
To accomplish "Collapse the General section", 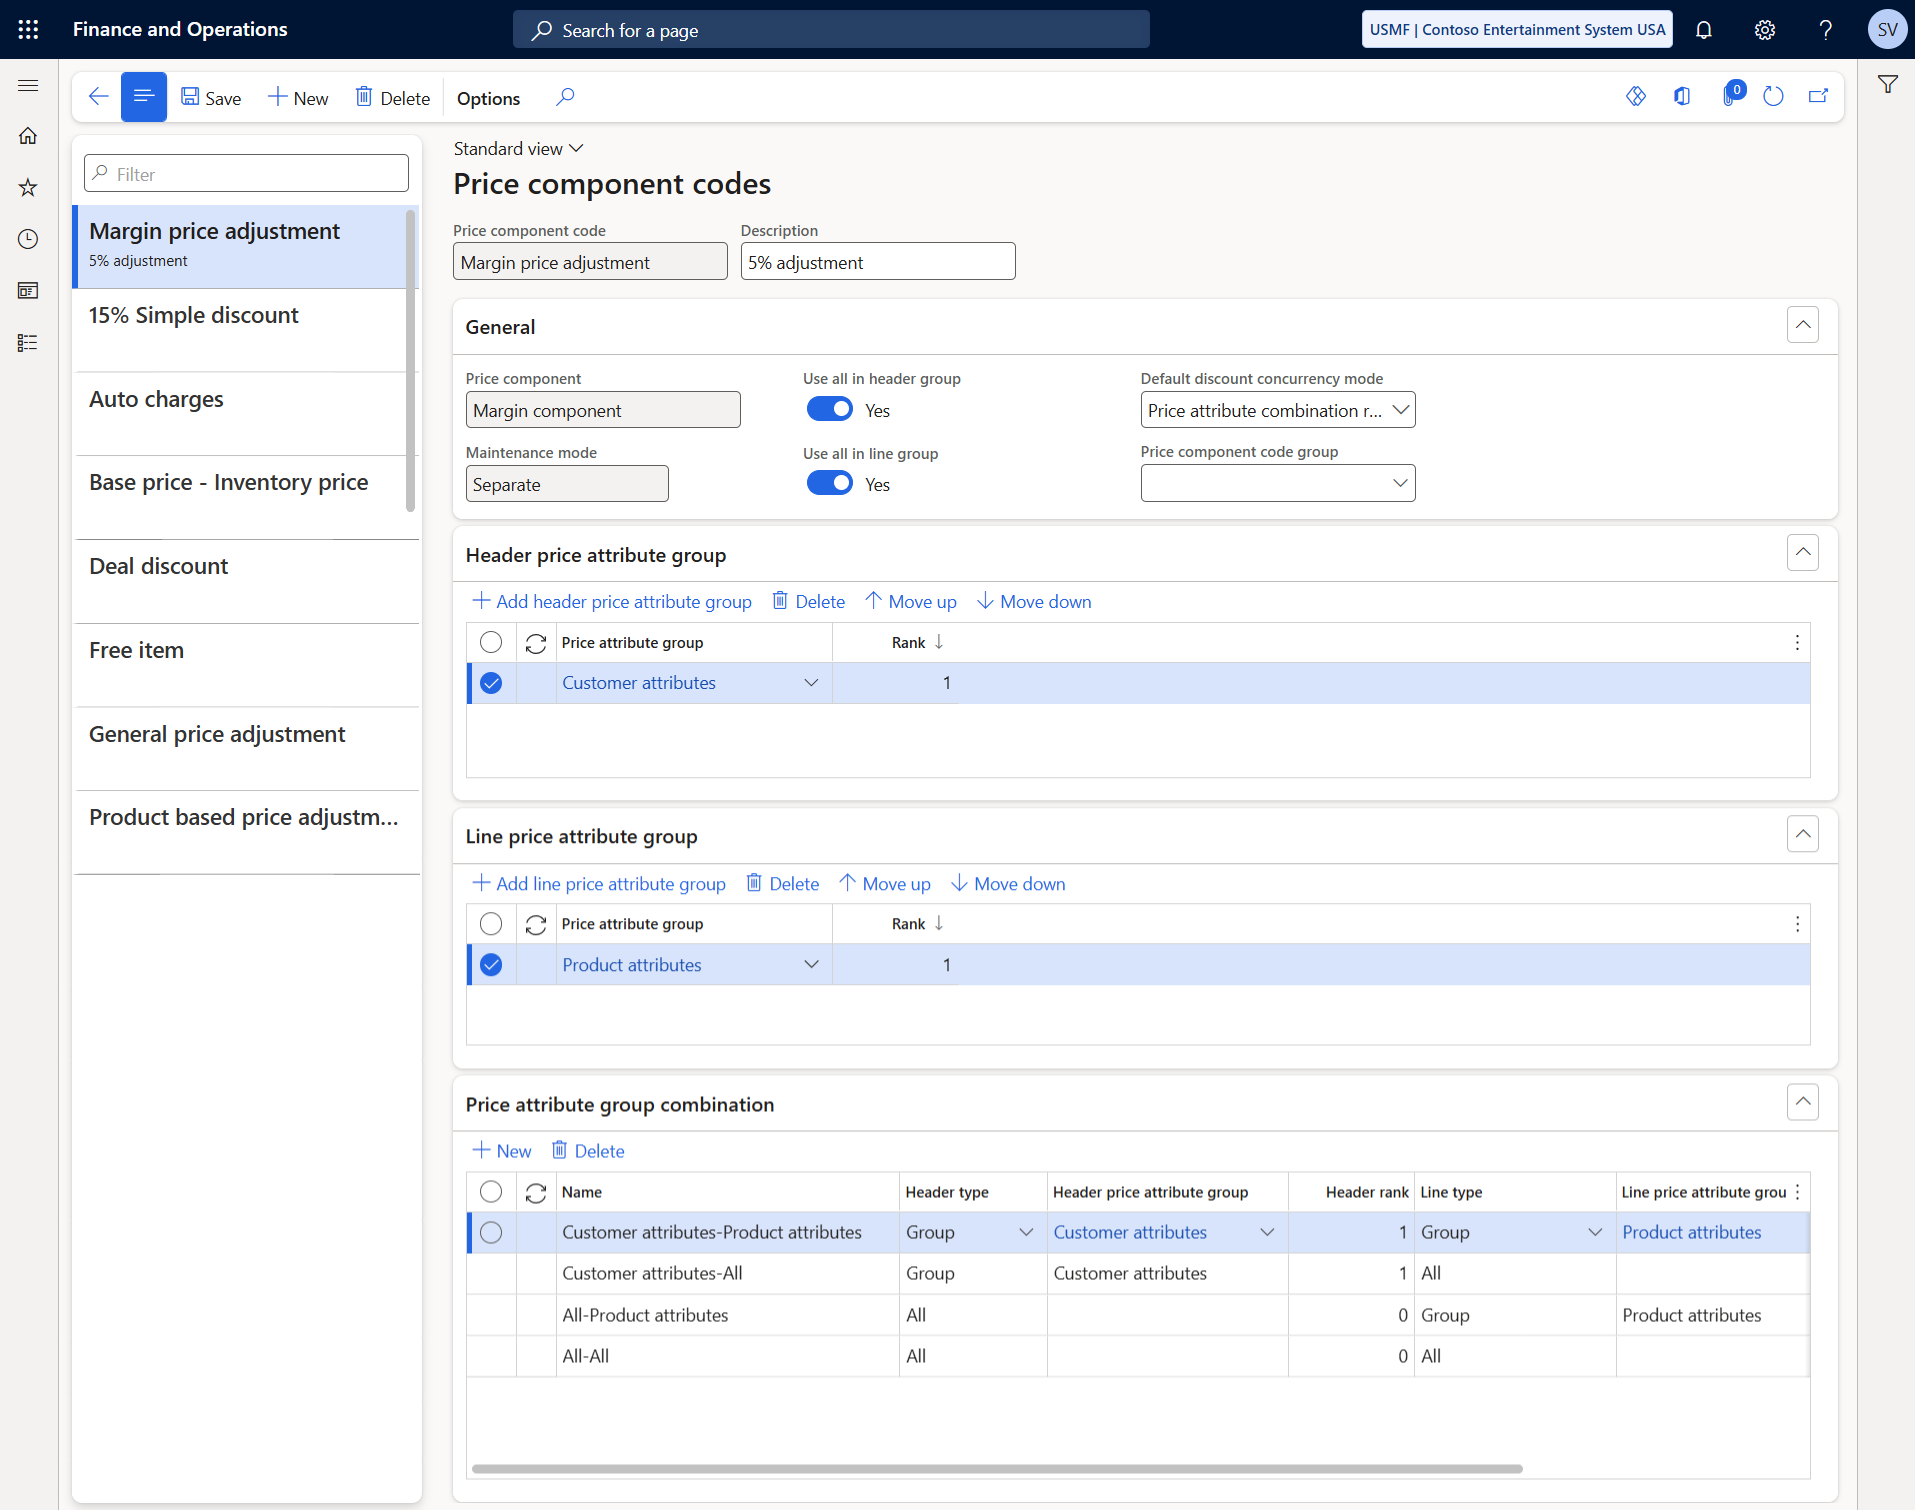I will coord(1802,325).
